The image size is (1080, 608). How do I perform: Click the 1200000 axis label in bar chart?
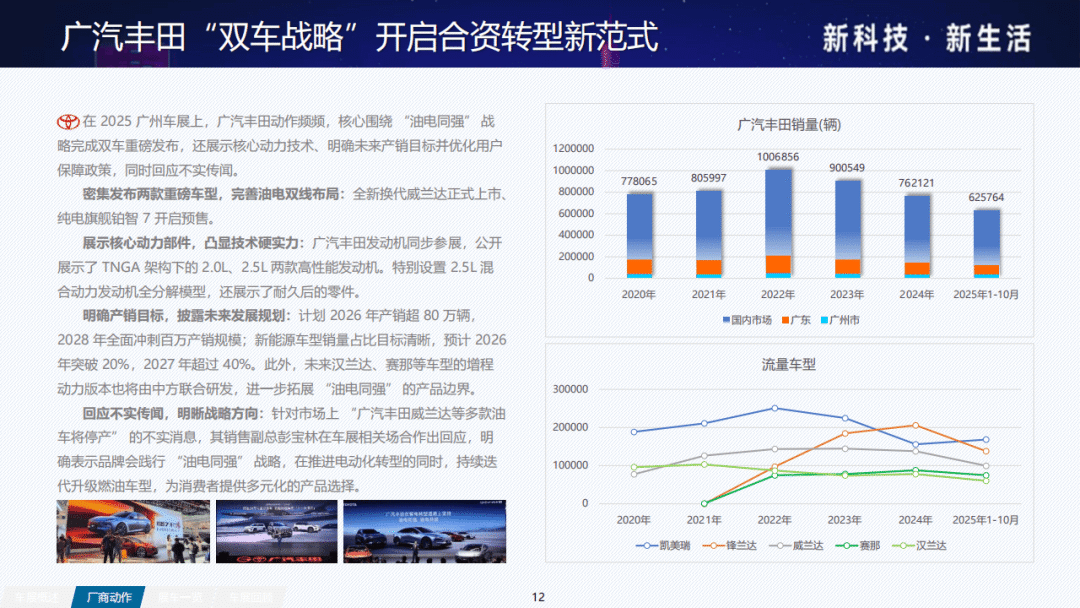(x=573, y=149)
